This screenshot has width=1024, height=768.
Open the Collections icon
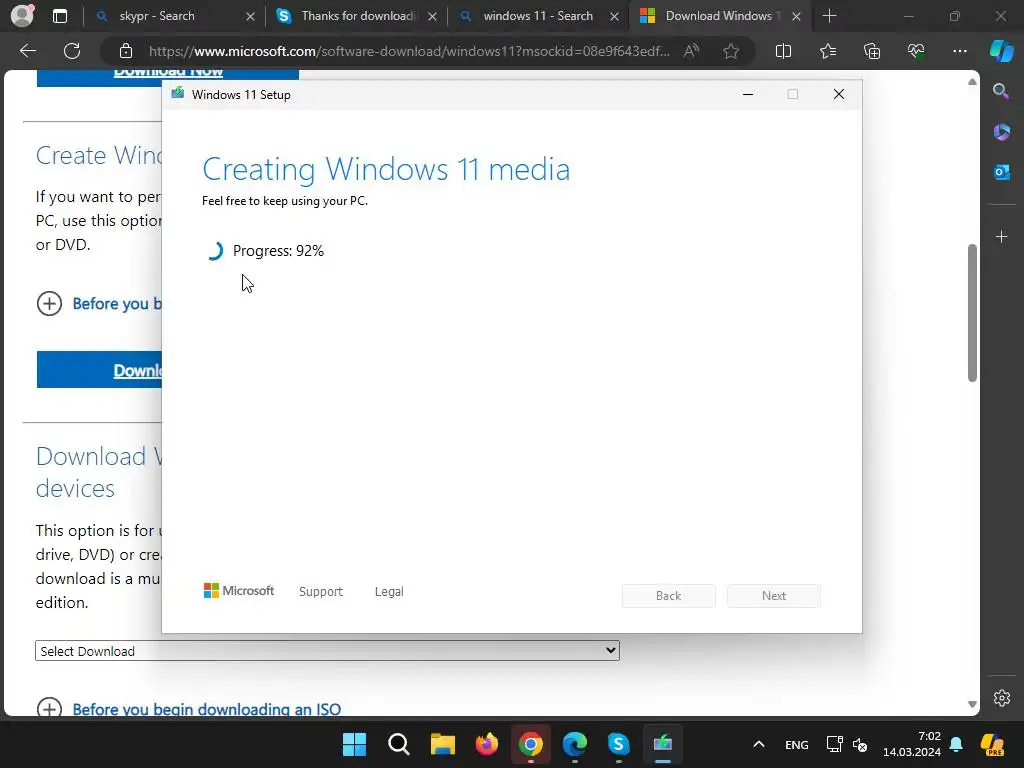872,51
